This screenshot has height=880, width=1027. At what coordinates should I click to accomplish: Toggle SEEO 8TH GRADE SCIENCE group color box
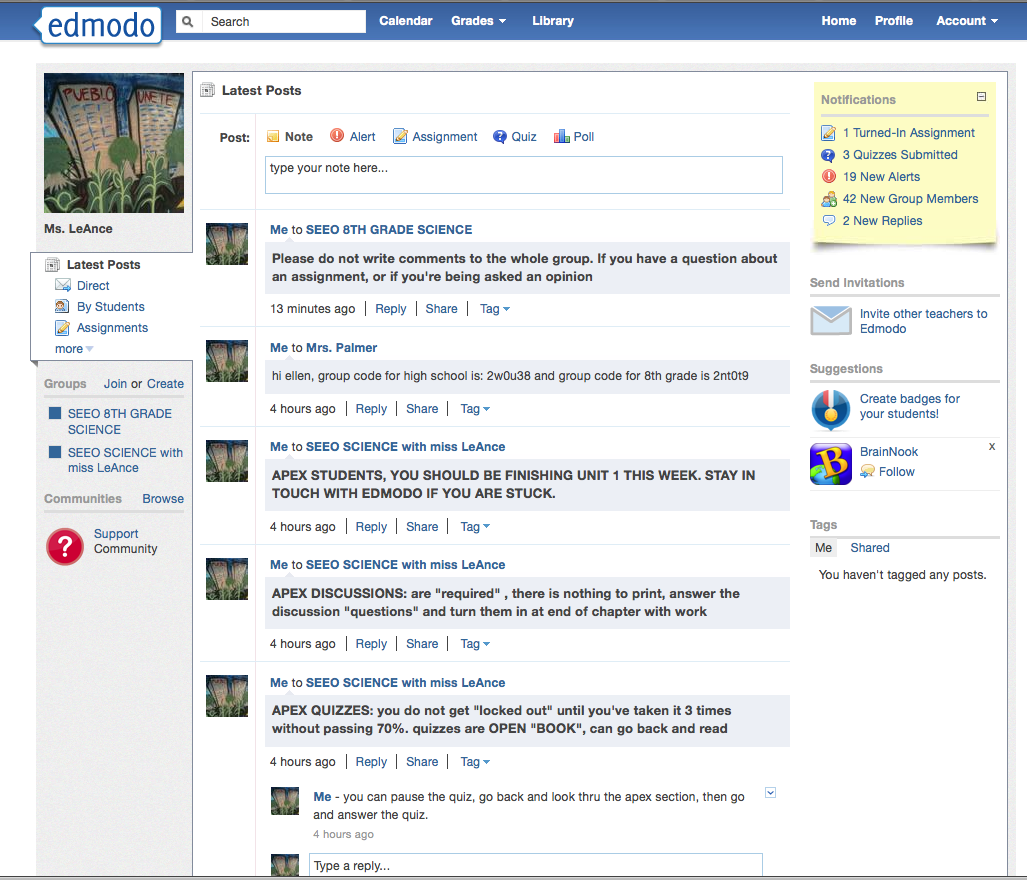[x=55, y=414]
